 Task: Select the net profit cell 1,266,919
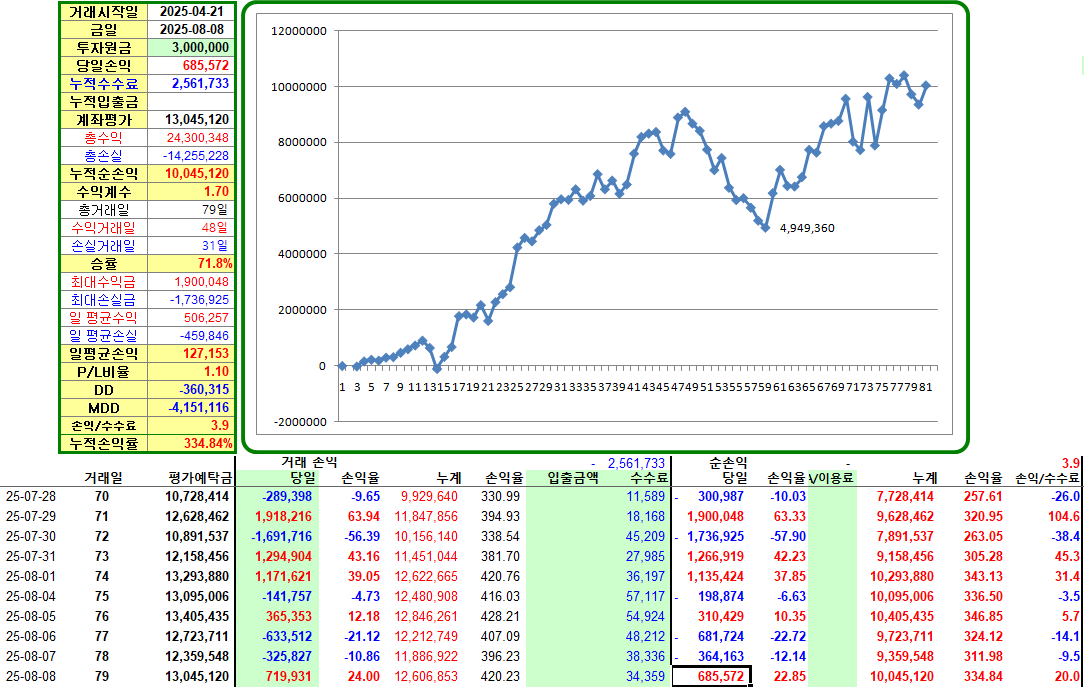[x=716, y=556]
